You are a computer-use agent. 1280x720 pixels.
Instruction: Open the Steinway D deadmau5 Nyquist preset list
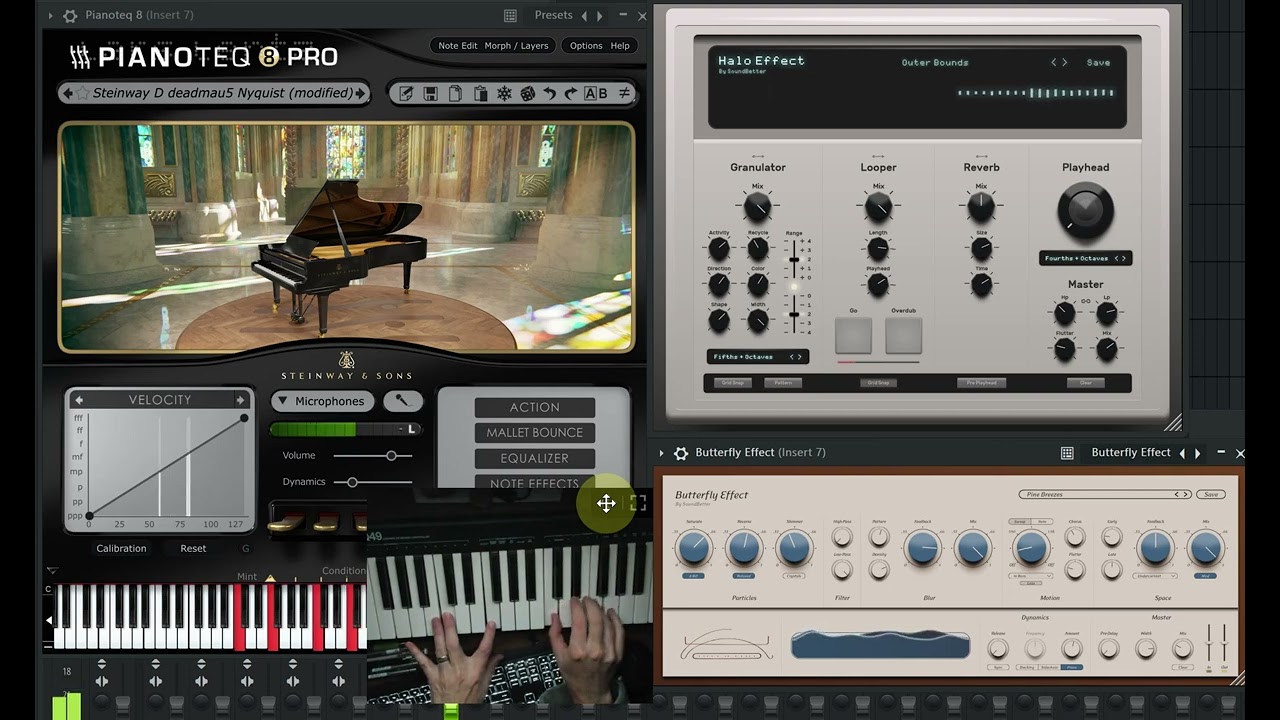(222, 93)
